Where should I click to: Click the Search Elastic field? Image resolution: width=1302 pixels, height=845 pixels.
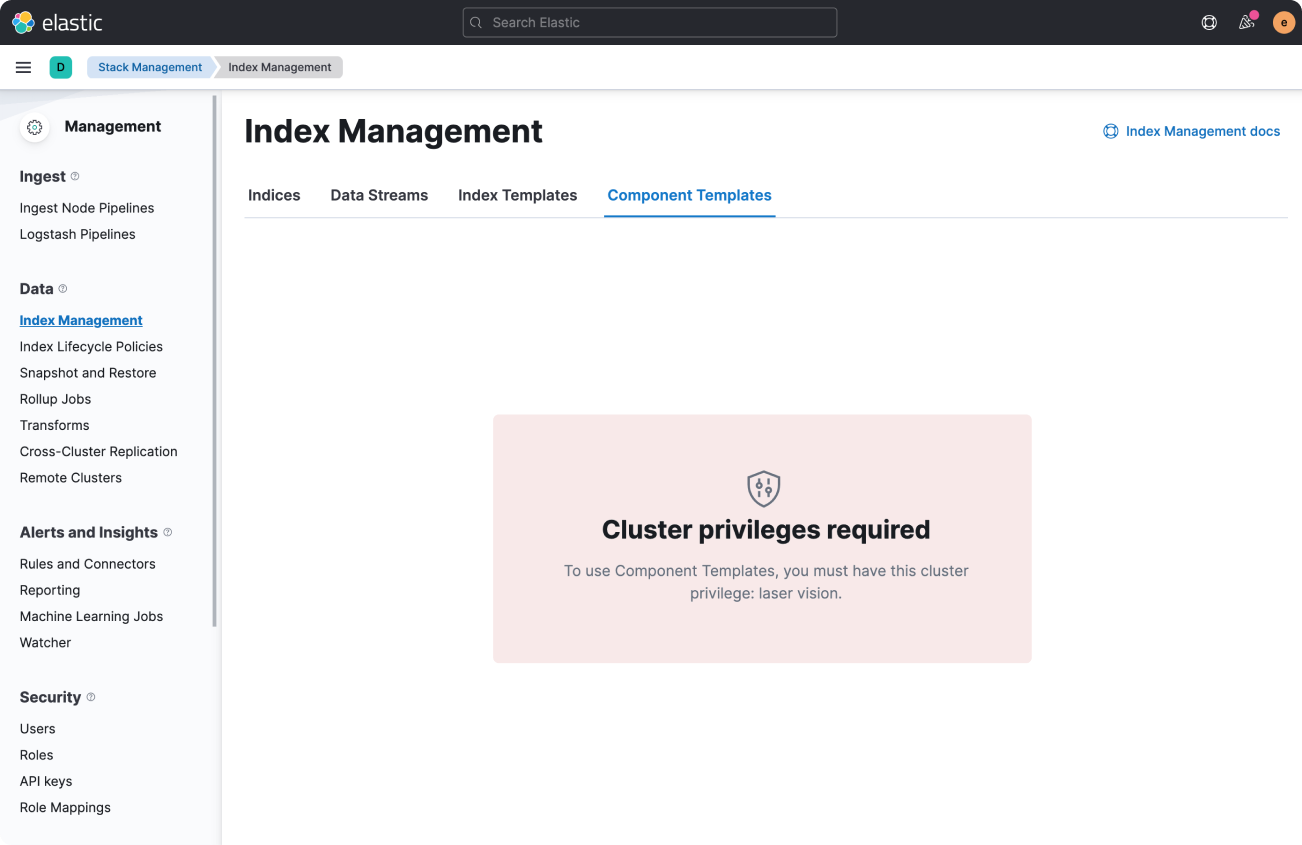tap(649, 22)
